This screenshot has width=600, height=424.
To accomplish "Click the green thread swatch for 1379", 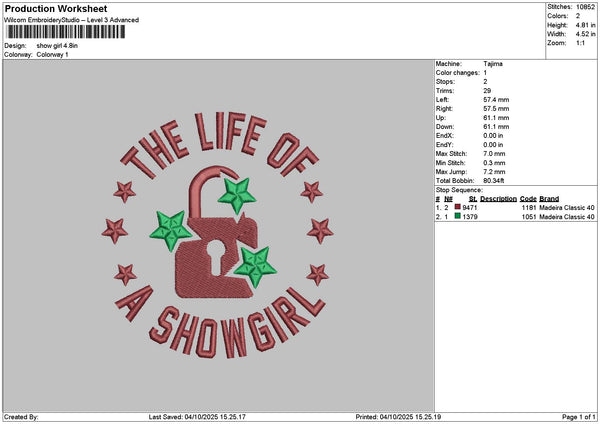I will tap(457, 216).
